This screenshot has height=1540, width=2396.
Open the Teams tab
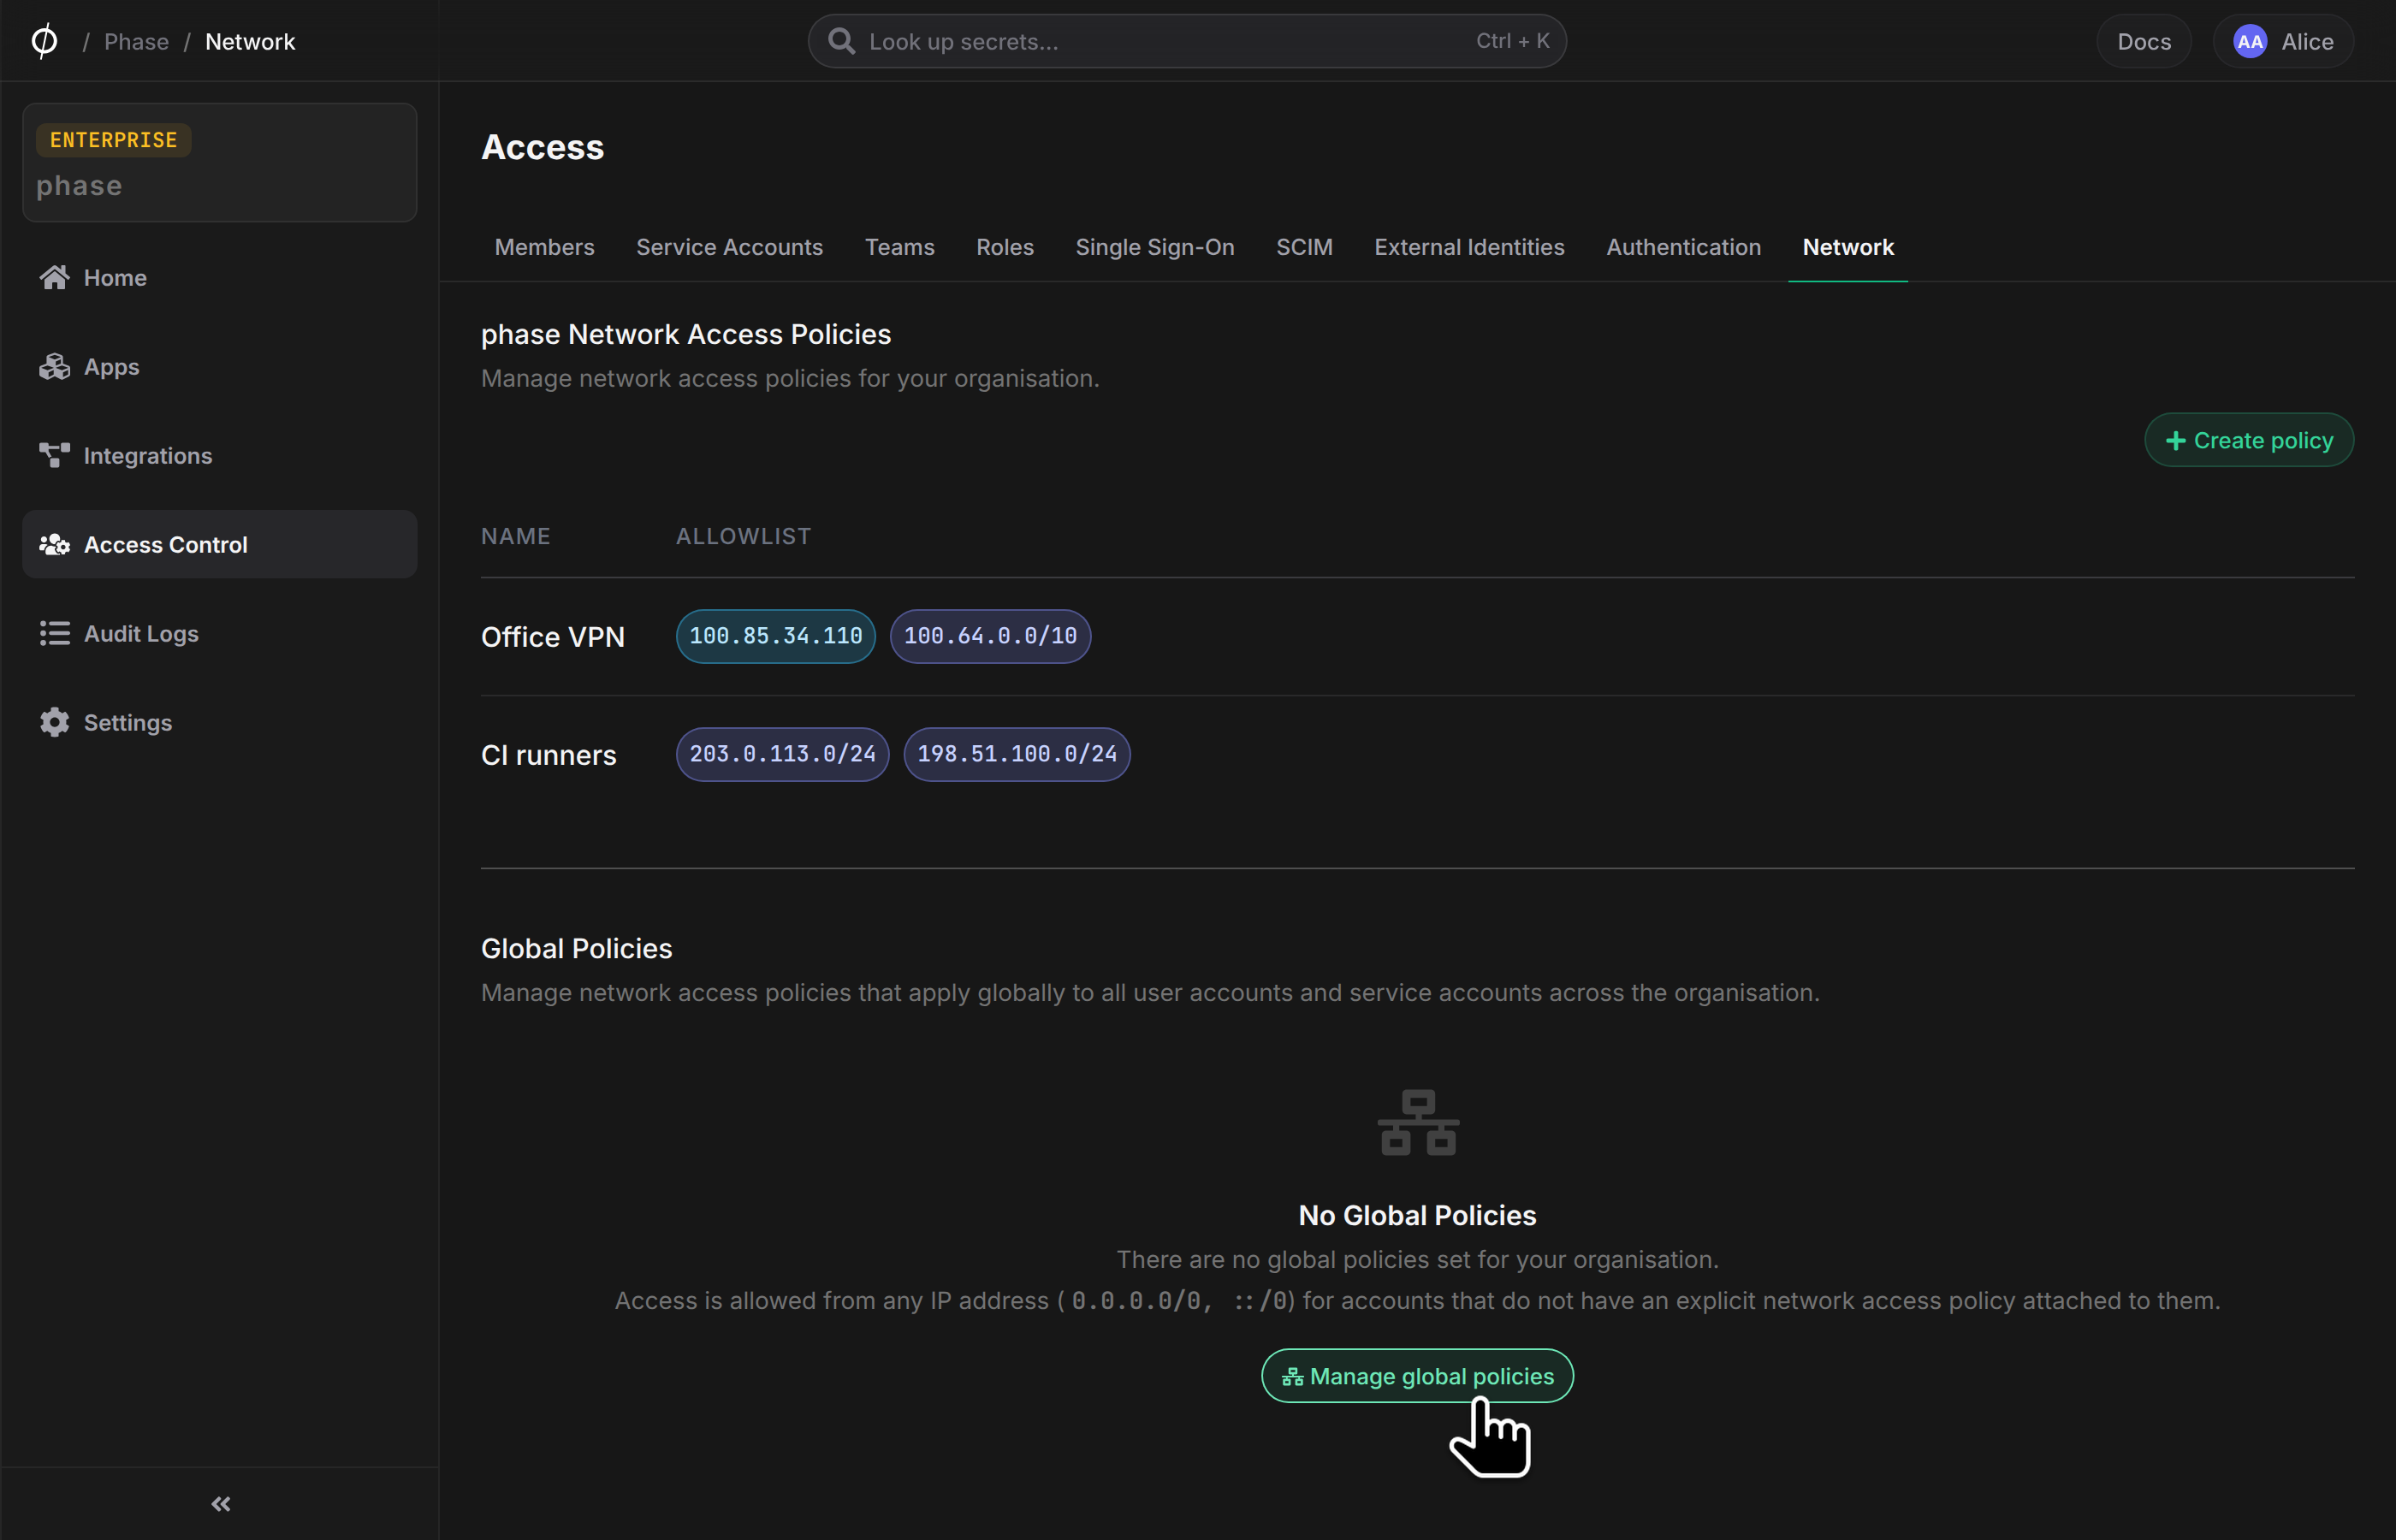point(899,247)
